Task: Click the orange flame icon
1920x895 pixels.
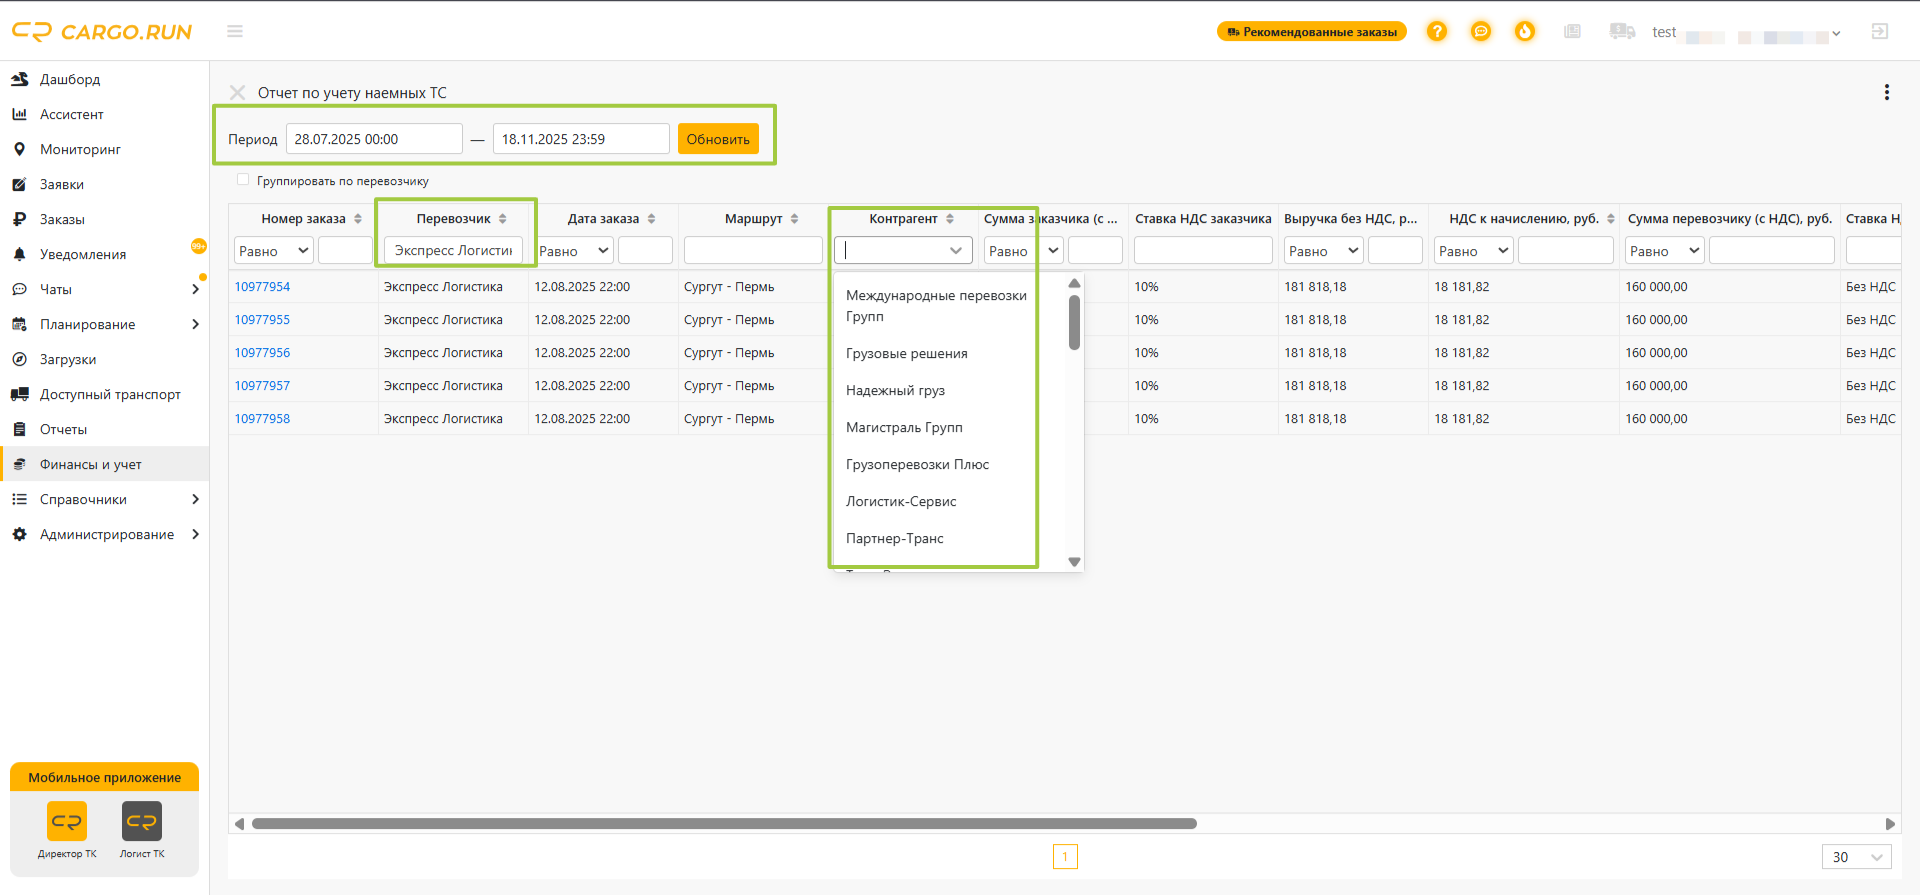Action: 1525,32
